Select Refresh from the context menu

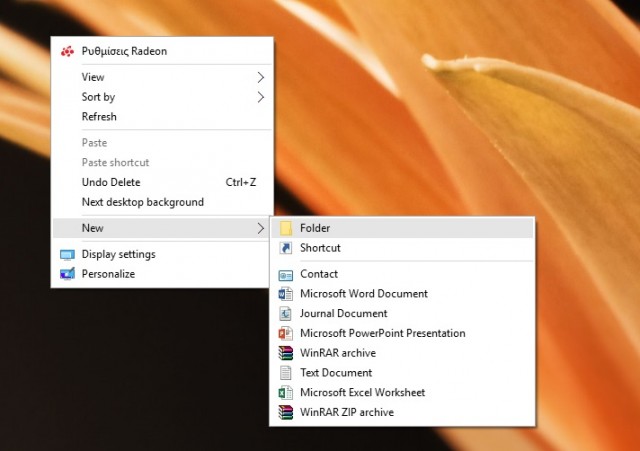tap(99, 117)
